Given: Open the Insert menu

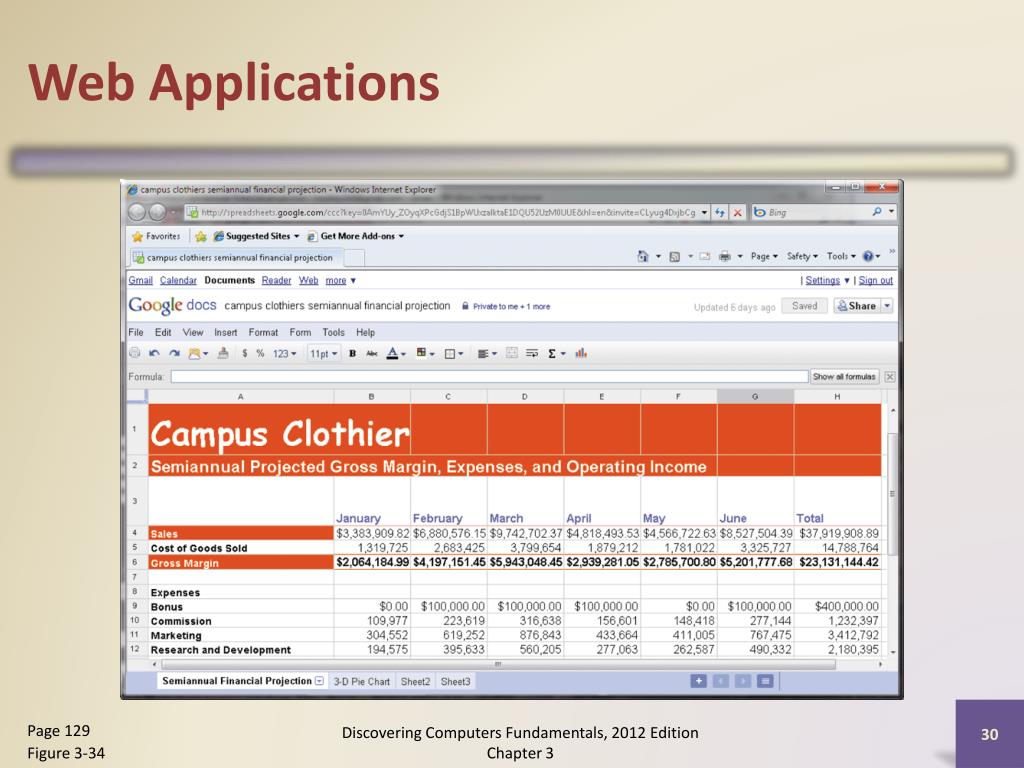Looking at the screenshot, I should click(225, 332).
